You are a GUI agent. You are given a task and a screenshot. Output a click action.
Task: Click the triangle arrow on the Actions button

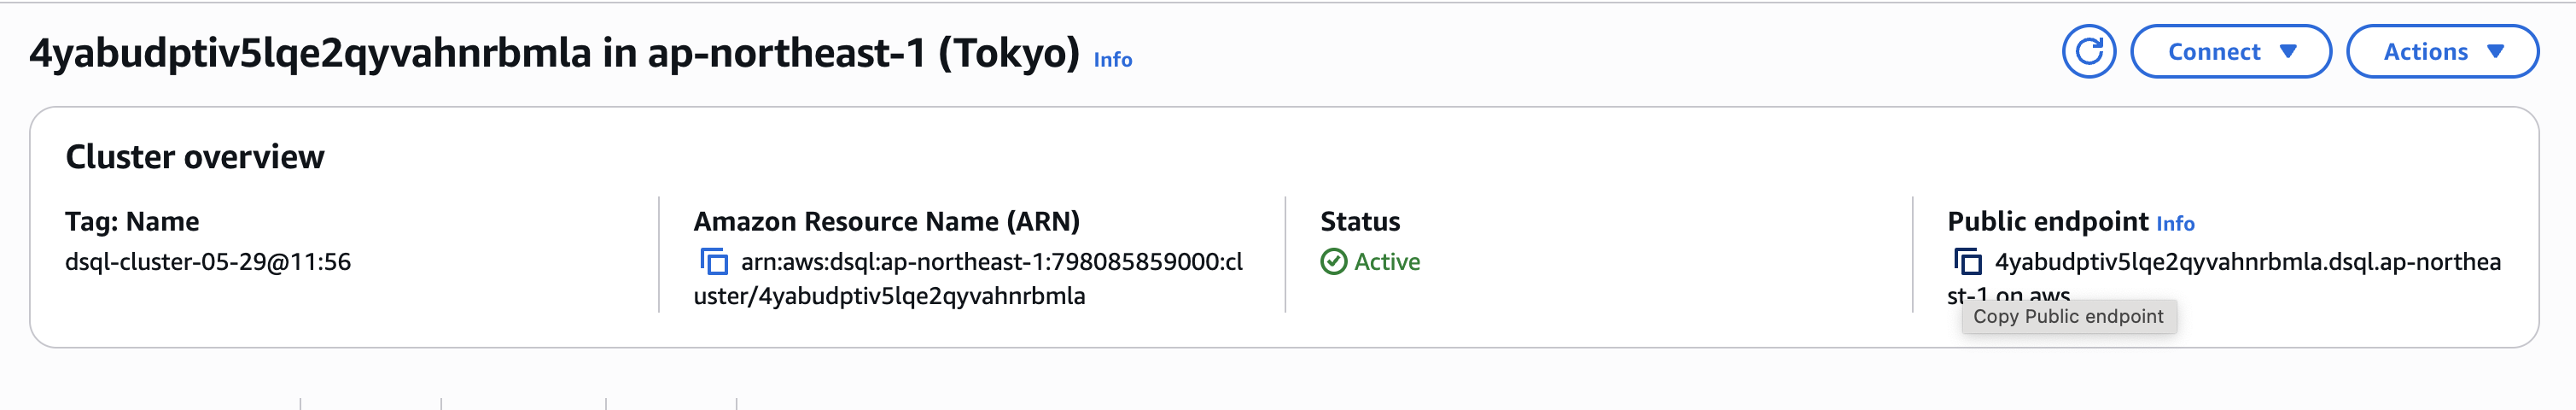pos(2495,52)
